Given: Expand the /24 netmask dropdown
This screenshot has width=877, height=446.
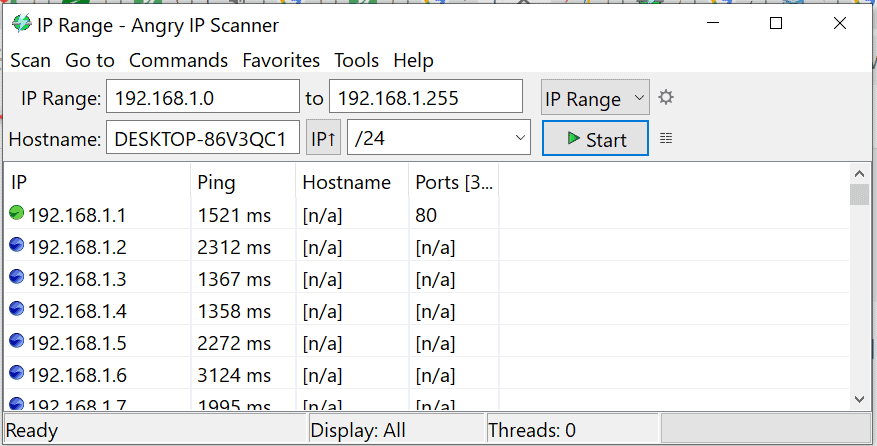Looking at the screenshot, I should pos(438,138).
